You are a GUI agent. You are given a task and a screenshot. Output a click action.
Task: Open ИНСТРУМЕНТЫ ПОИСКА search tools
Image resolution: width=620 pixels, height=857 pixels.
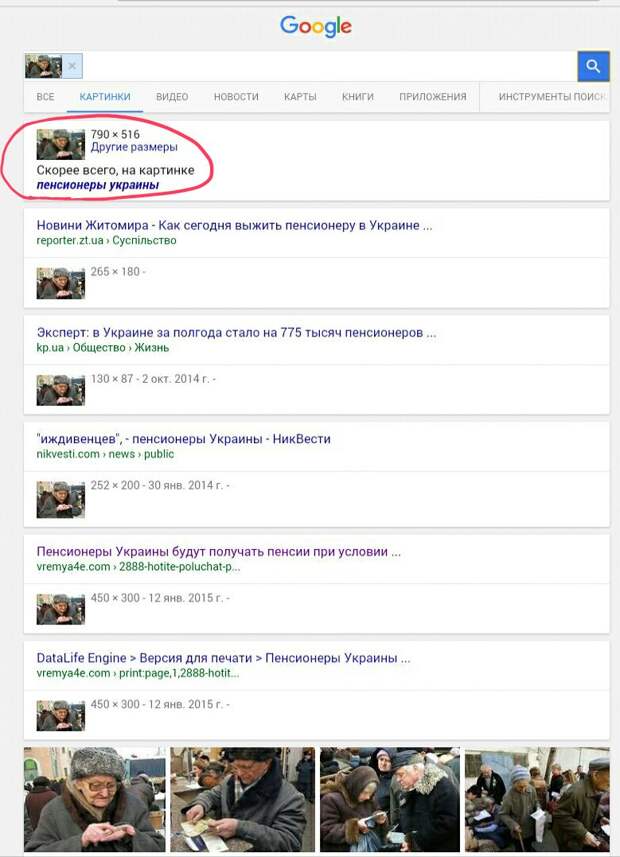point(552,97)
